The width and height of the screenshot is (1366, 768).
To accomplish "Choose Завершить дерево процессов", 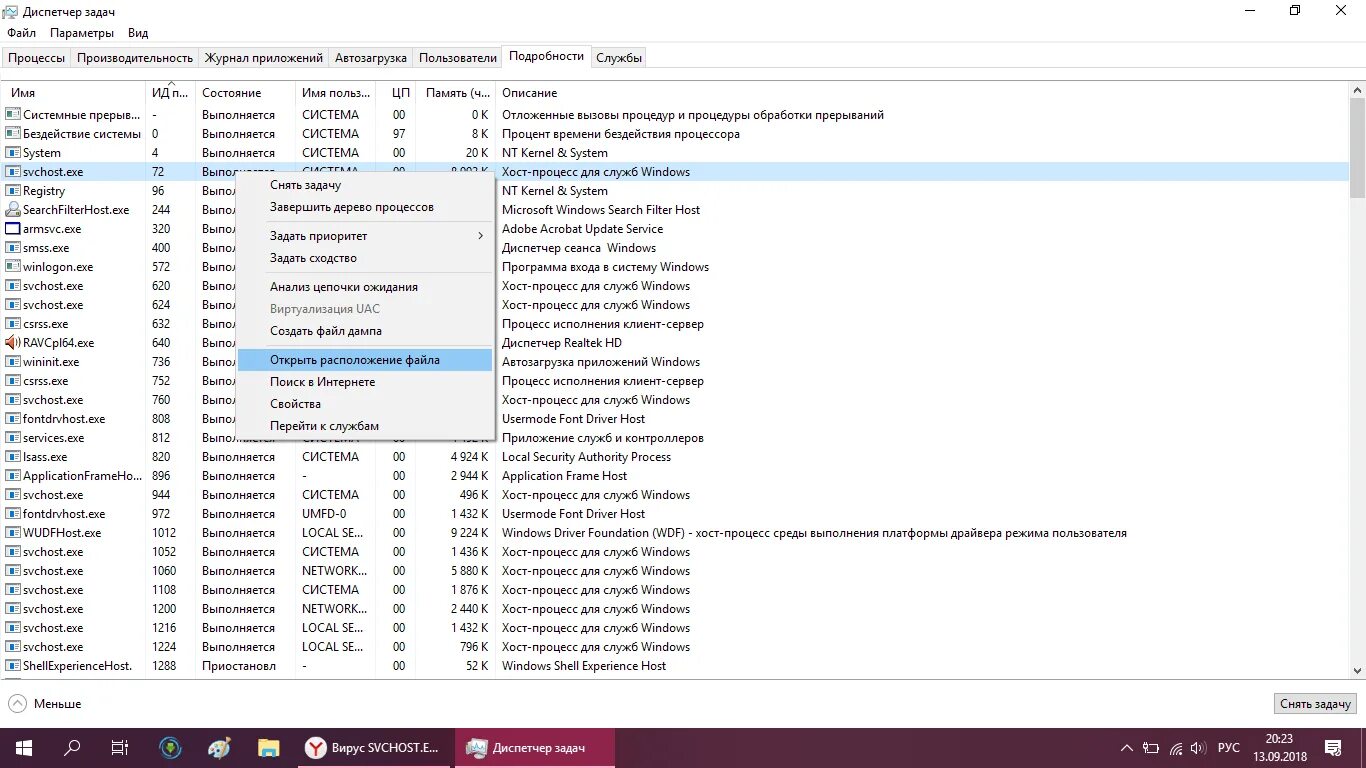I will pos(366,207).
